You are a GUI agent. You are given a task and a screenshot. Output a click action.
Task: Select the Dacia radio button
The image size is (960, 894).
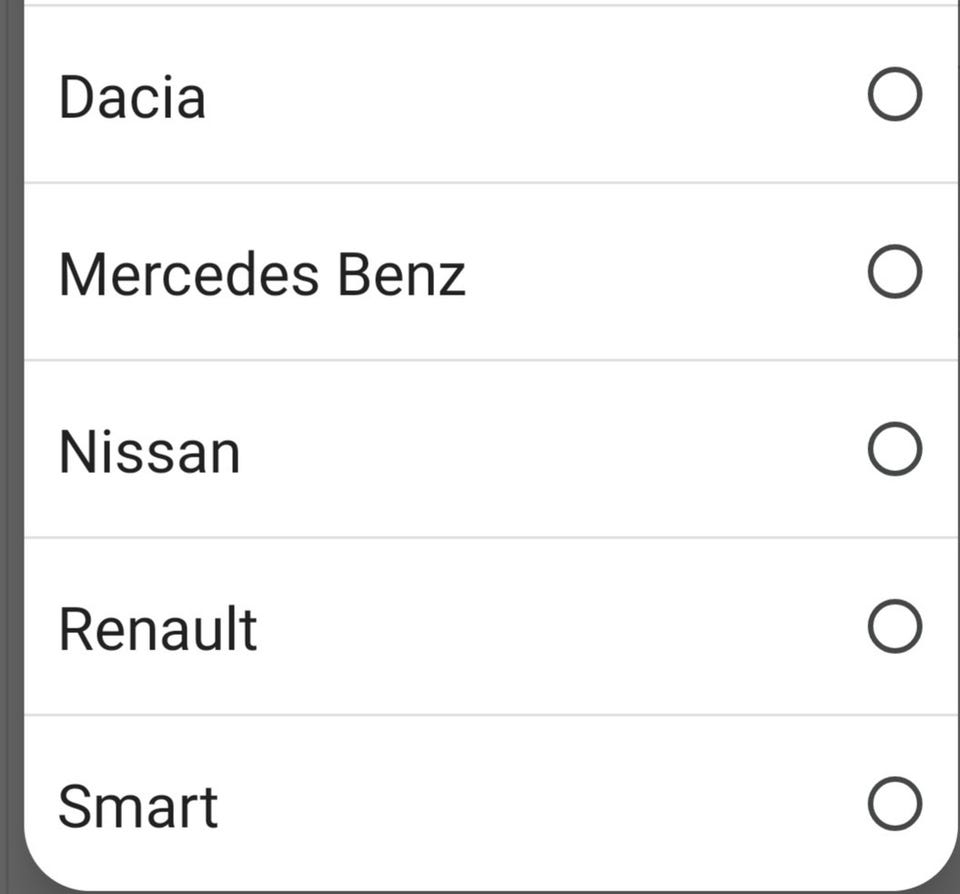point(894,95)
